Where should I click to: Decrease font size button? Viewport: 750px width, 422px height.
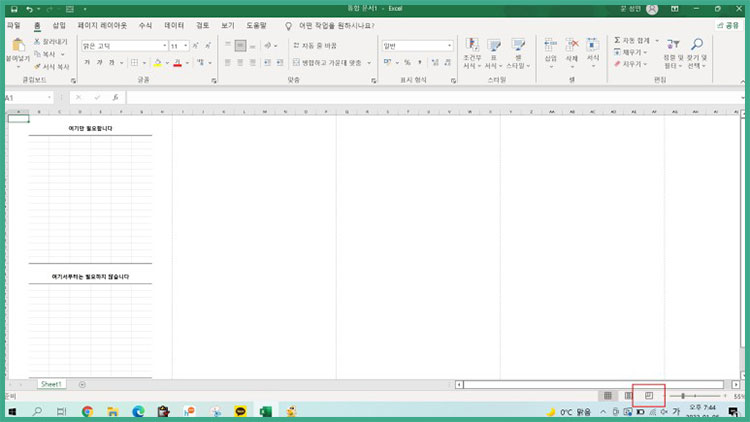tap(208, 46)
